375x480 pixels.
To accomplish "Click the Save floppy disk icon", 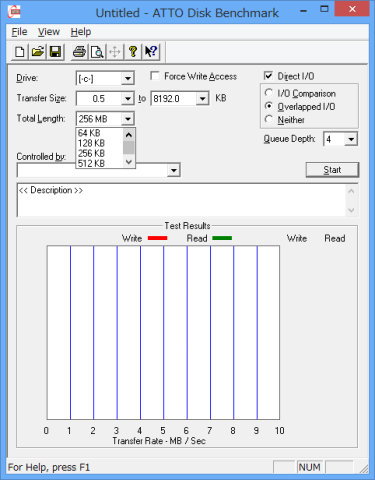I will [55, 52].
